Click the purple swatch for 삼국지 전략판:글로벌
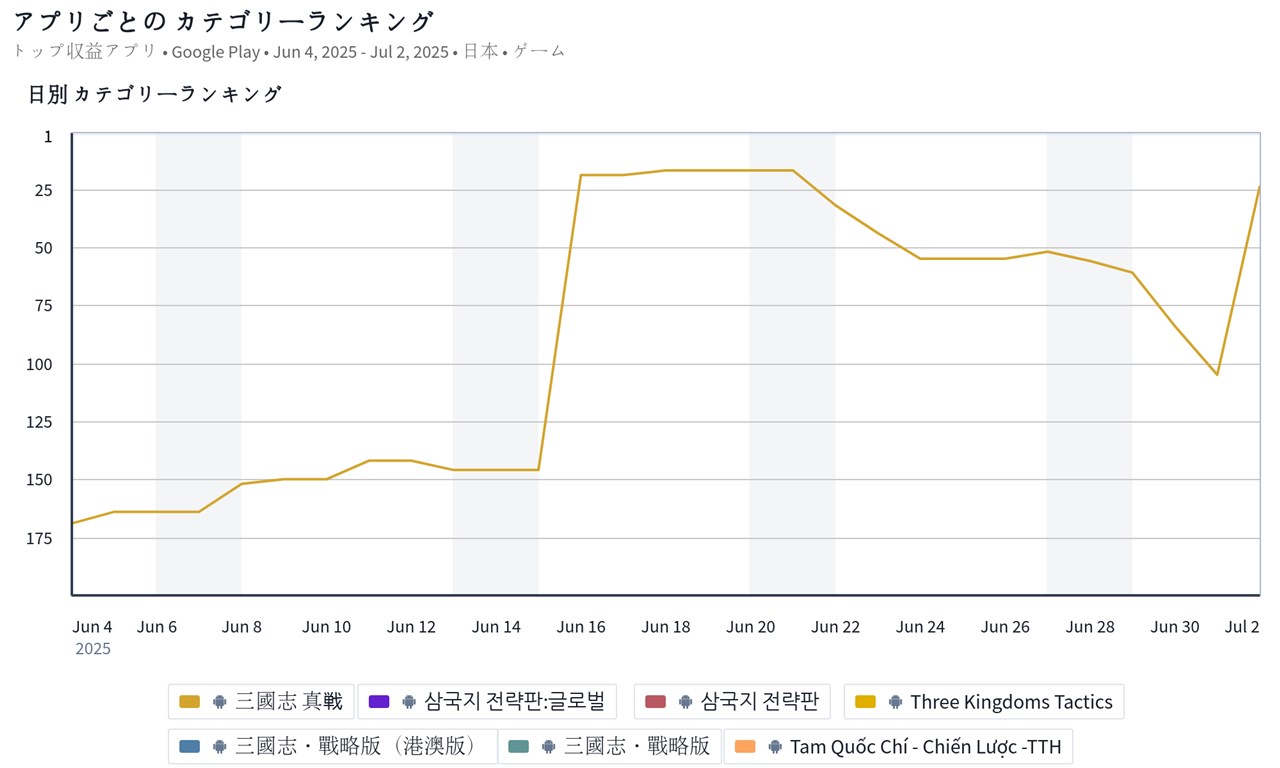 tap(378, 702)
